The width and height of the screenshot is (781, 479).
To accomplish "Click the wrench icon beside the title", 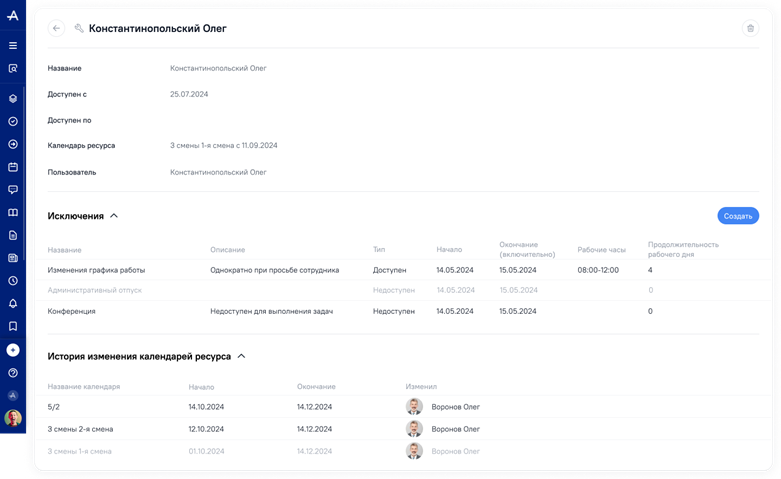I will (x=79, y=28).
